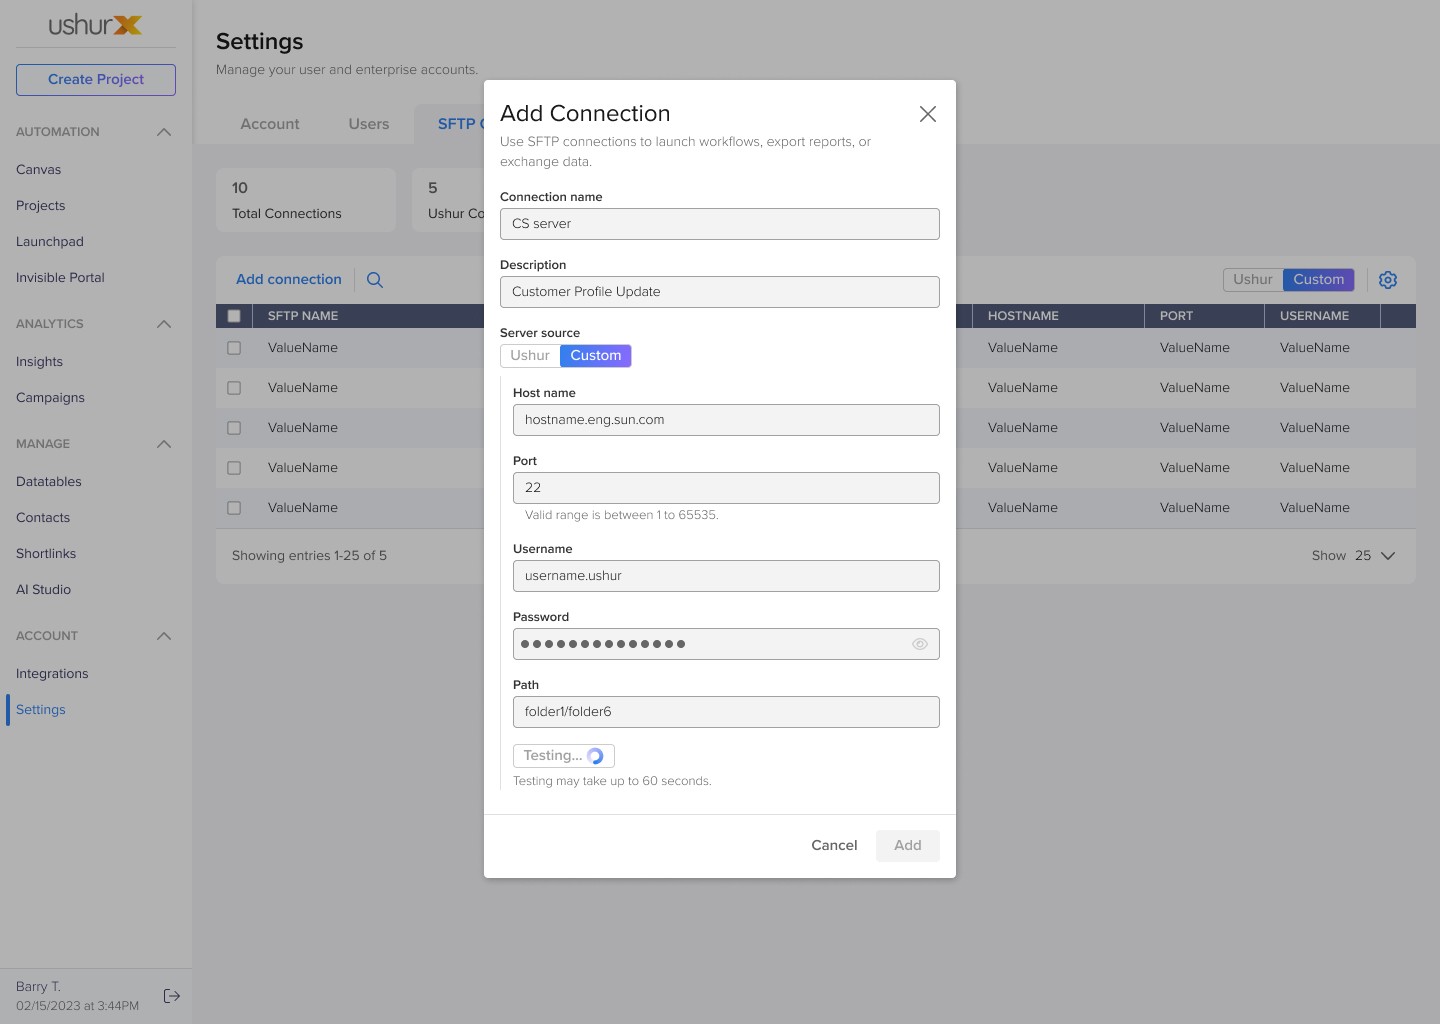Select Ushur in the dialog's Server source toggle

pyautogui.click(x=530, y=356)
